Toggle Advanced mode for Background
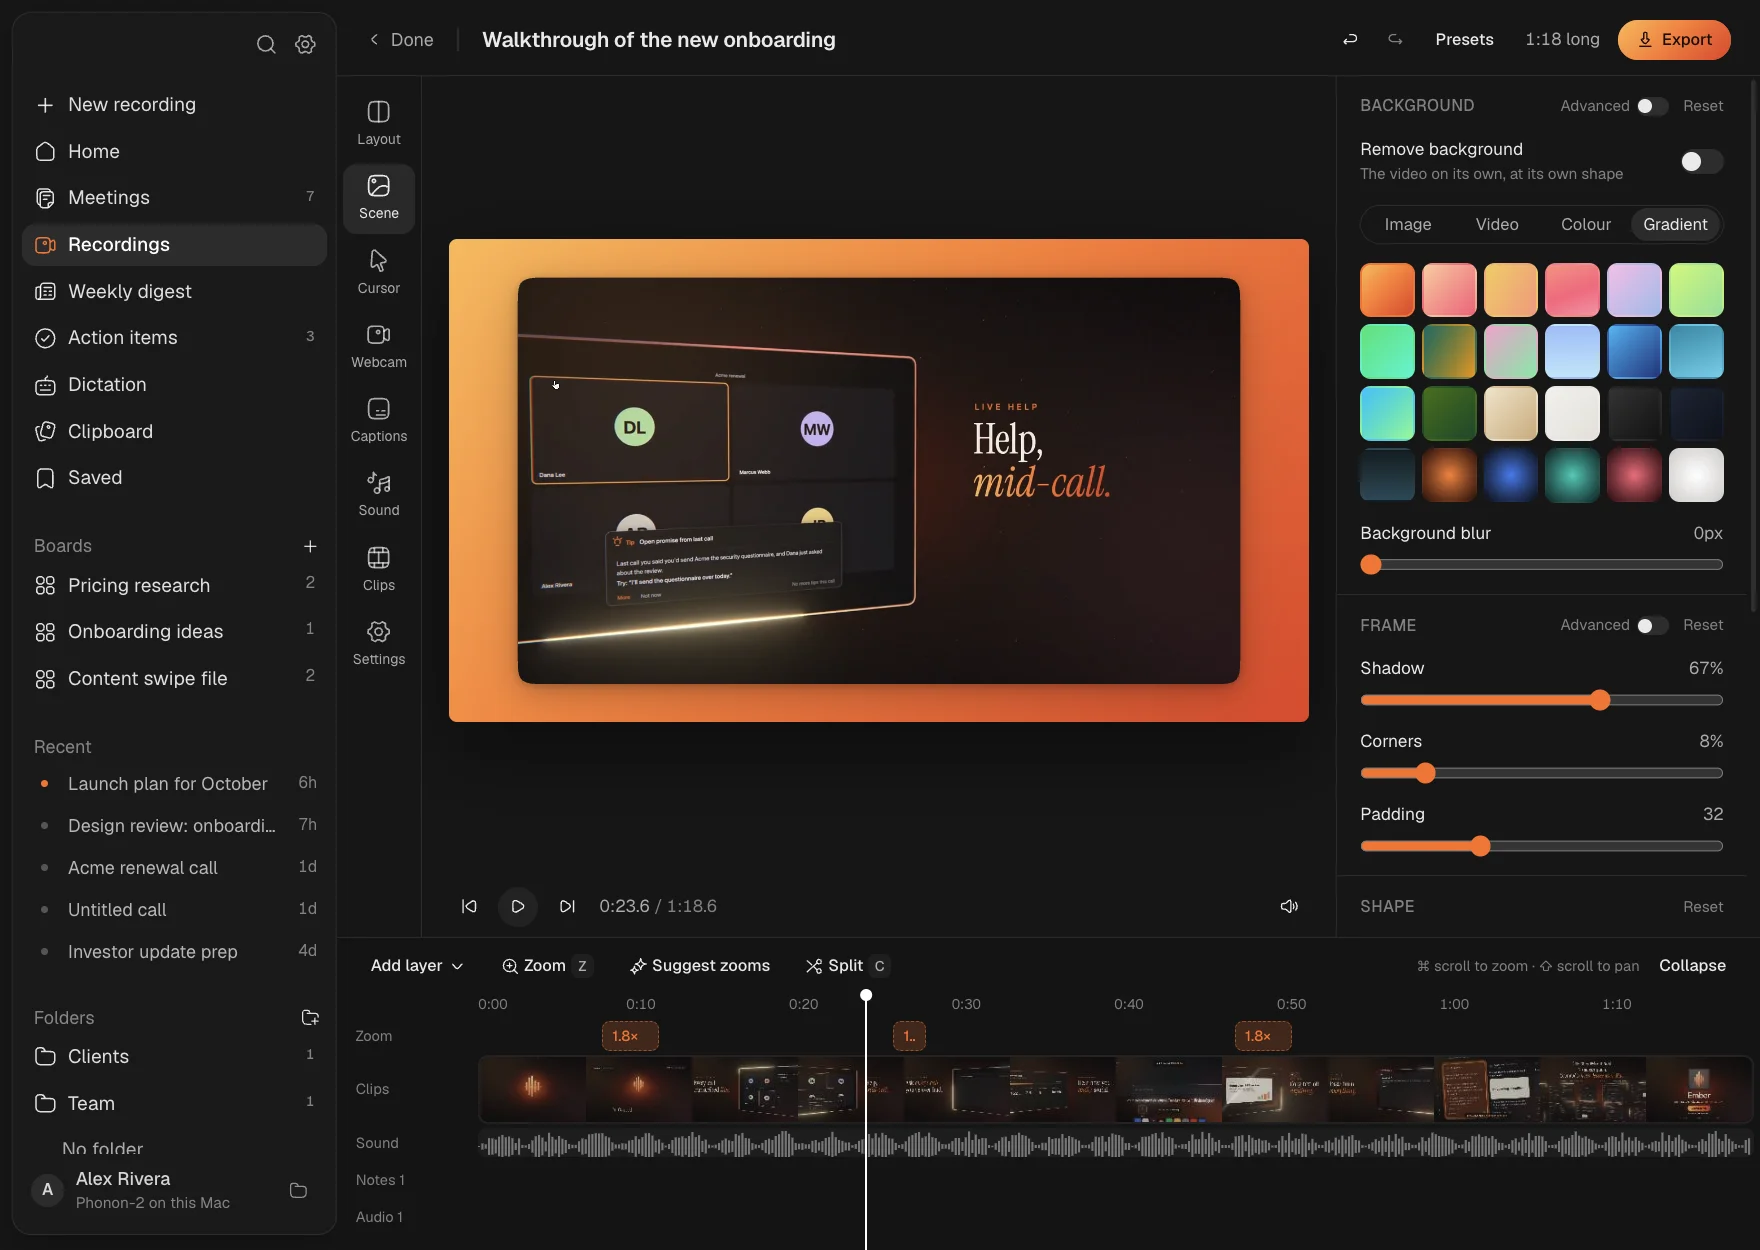Screen dimensions: 1760x1250 (1652, 106)
